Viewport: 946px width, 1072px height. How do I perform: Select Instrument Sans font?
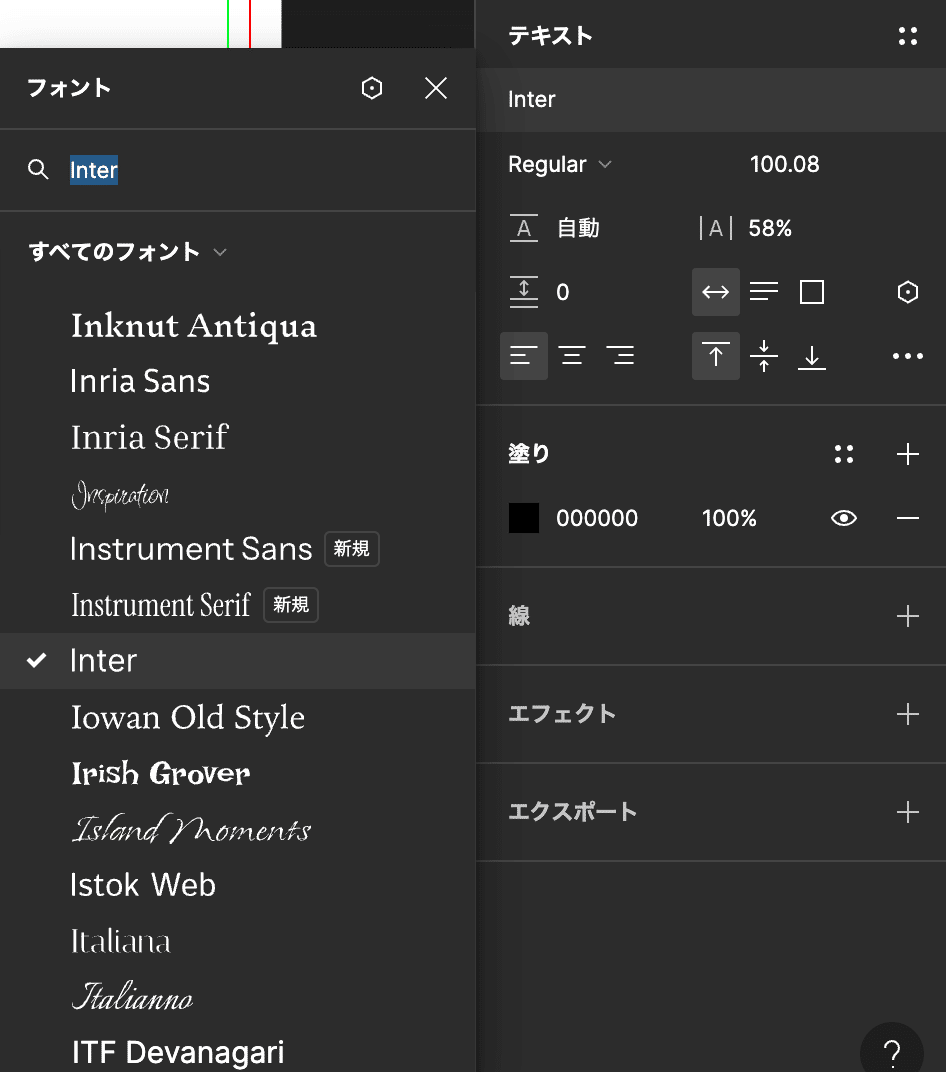click(x=191, y=549)
